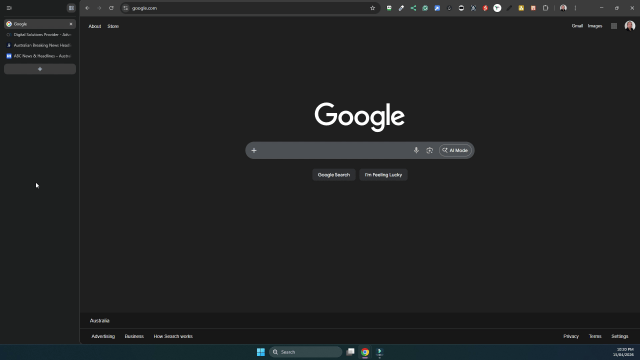Open How Search works link

(x=173, y=336)
